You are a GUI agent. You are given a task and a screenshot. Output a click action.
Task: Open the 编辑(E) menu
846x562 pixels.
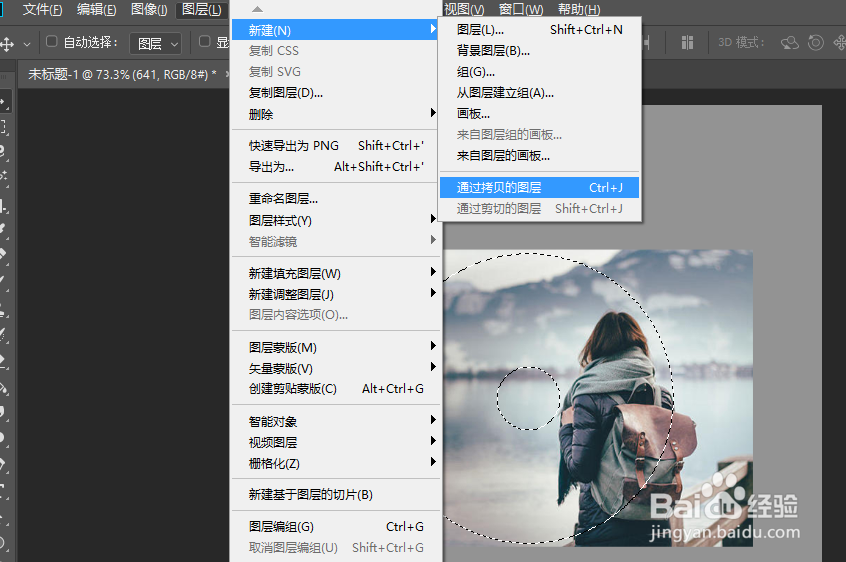[97, 10]
